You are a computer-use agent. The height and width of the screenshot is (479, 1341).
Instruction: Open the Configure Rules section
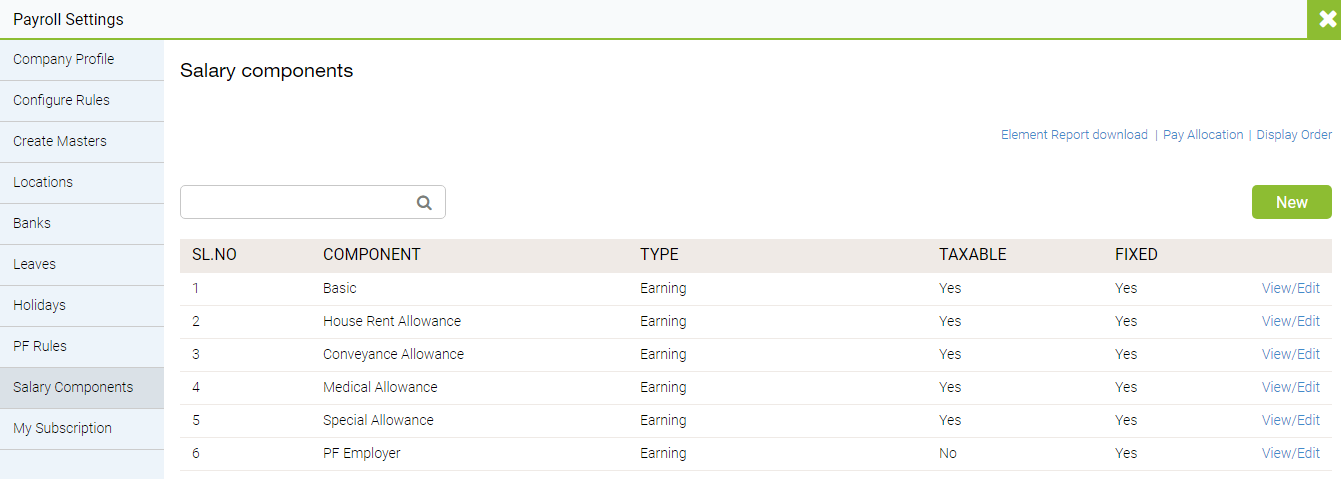click(x=82, y=101)
